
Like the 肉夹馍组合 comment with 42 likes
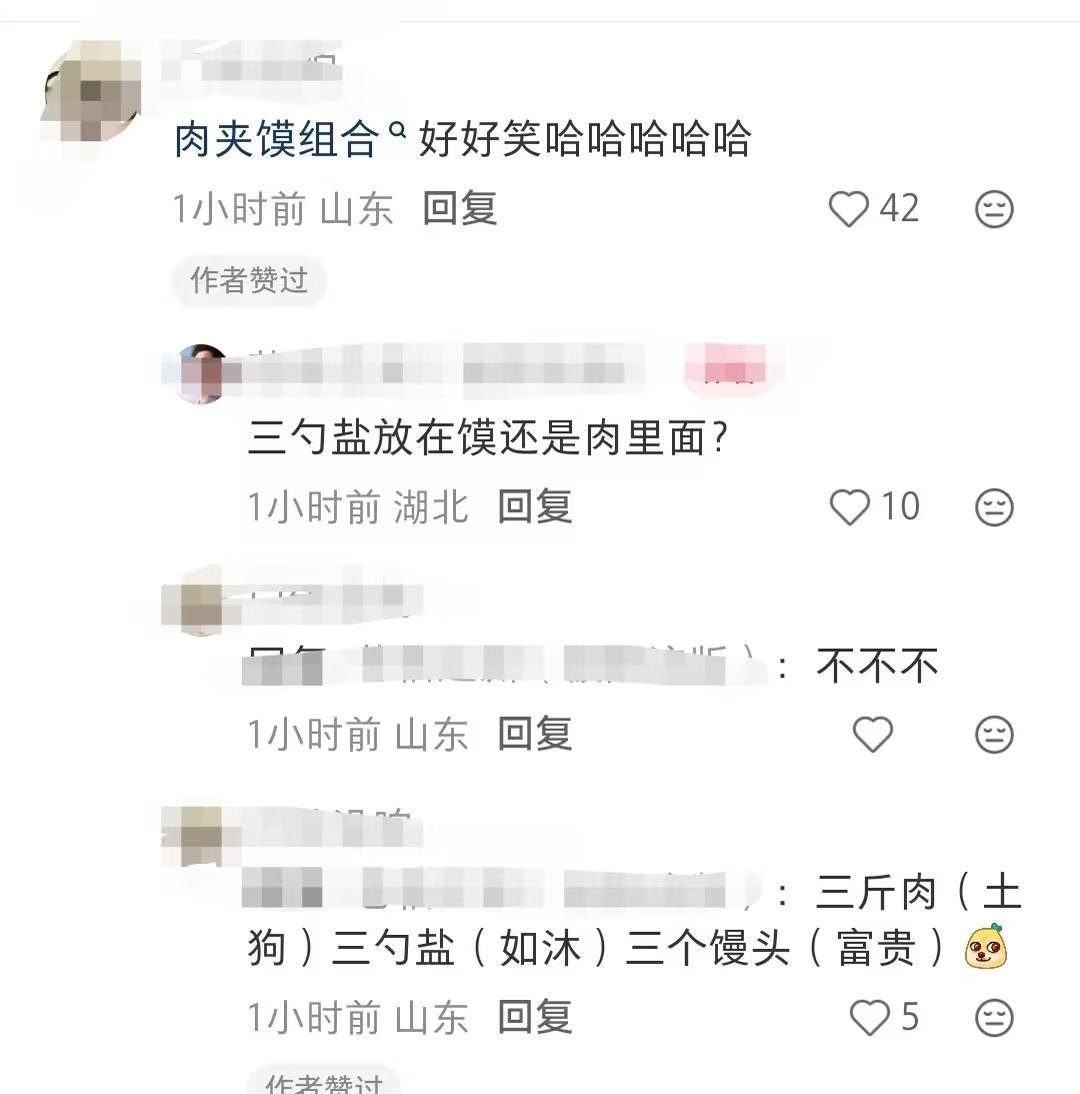click(x=848, y=209)
